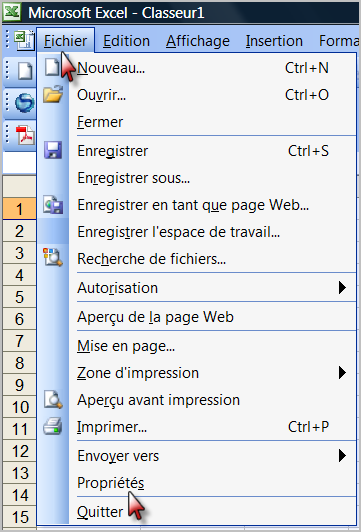Click the Excel workbook icon beside Fichier
This screenshot has height=532, width=361.
coord(24,40)
